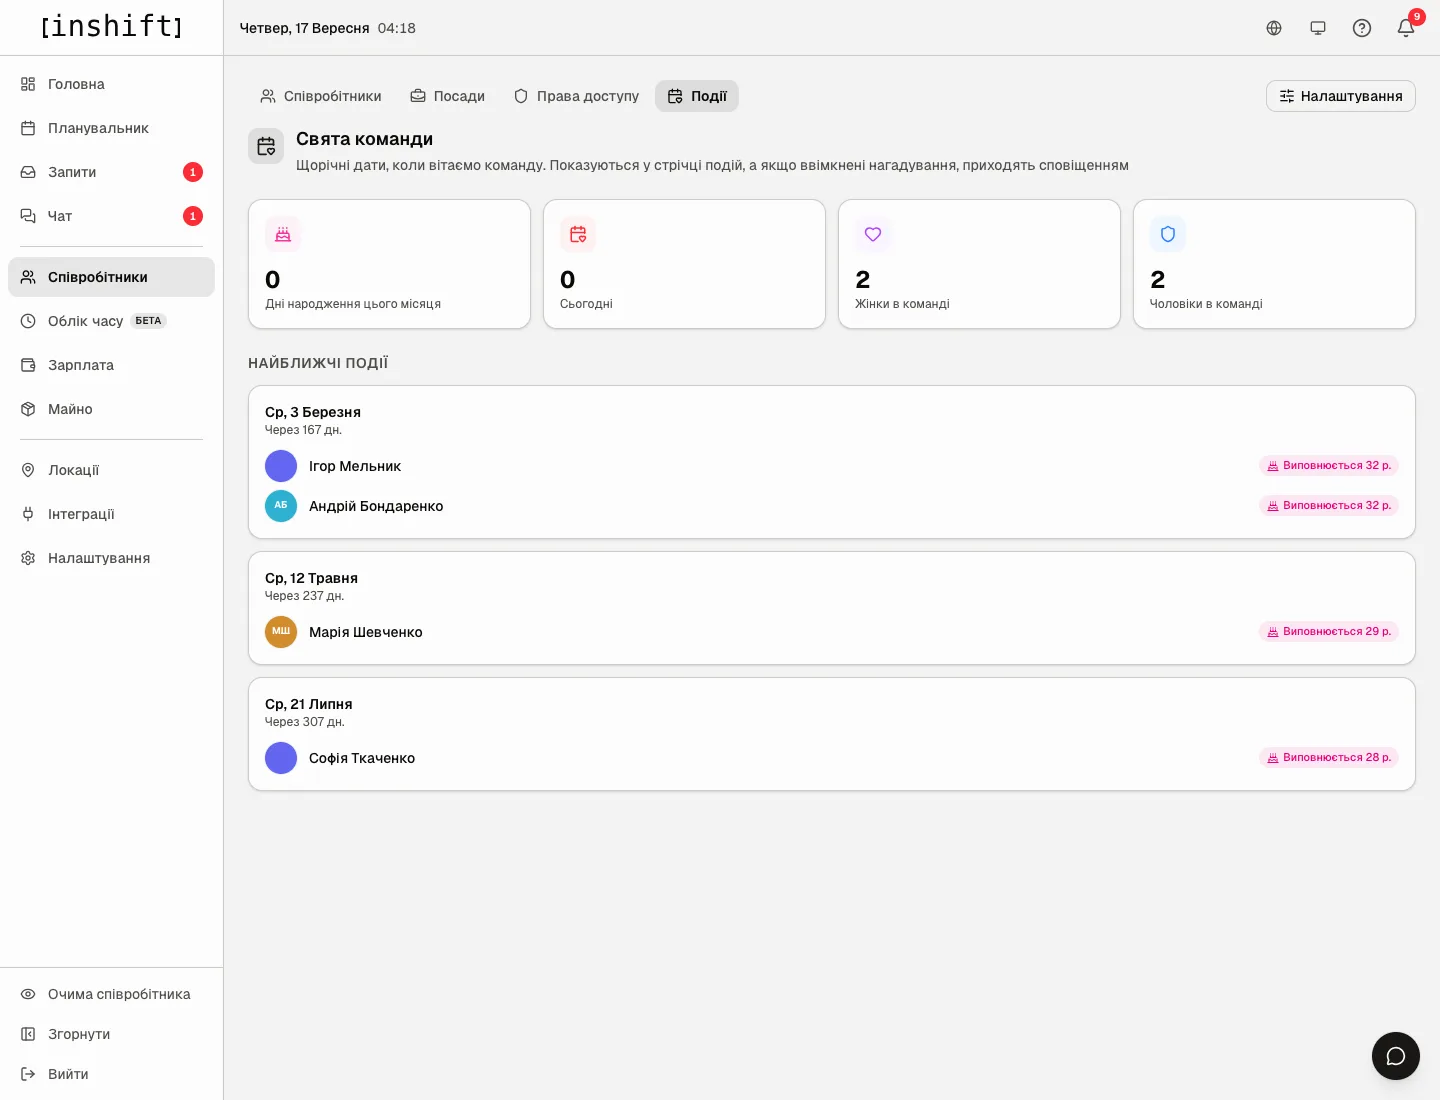Click Софія Ткаченко's avatar
This screenshot has width=1440, height=1100.
281,758
